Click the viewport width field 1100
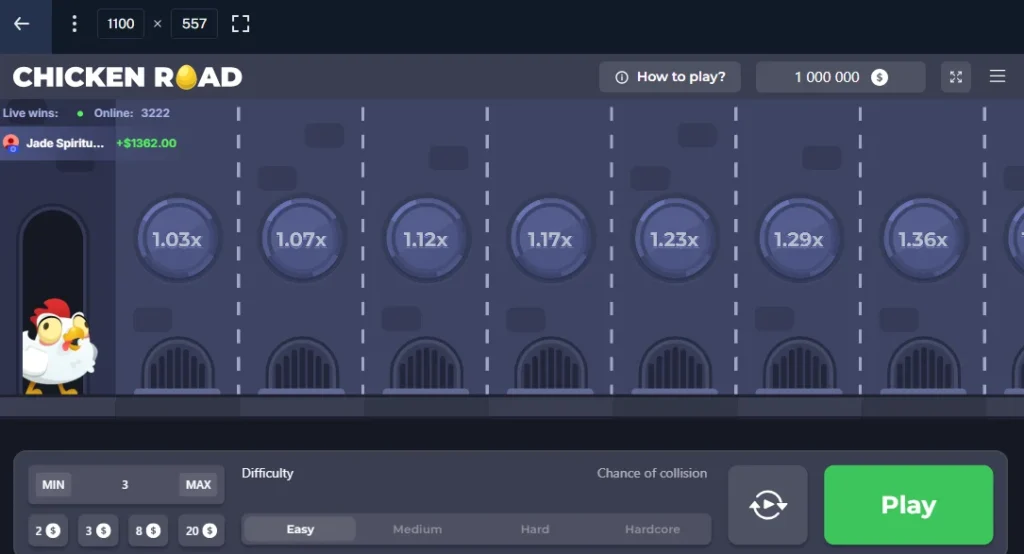 [121, 24]
